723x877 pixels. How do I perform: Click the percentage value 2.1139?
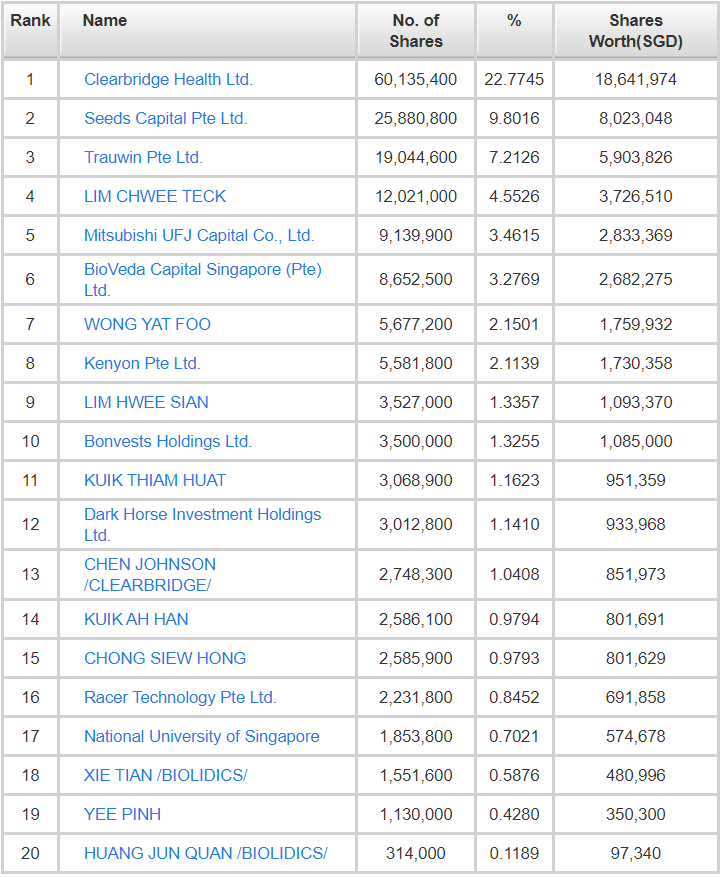[514, 364]
